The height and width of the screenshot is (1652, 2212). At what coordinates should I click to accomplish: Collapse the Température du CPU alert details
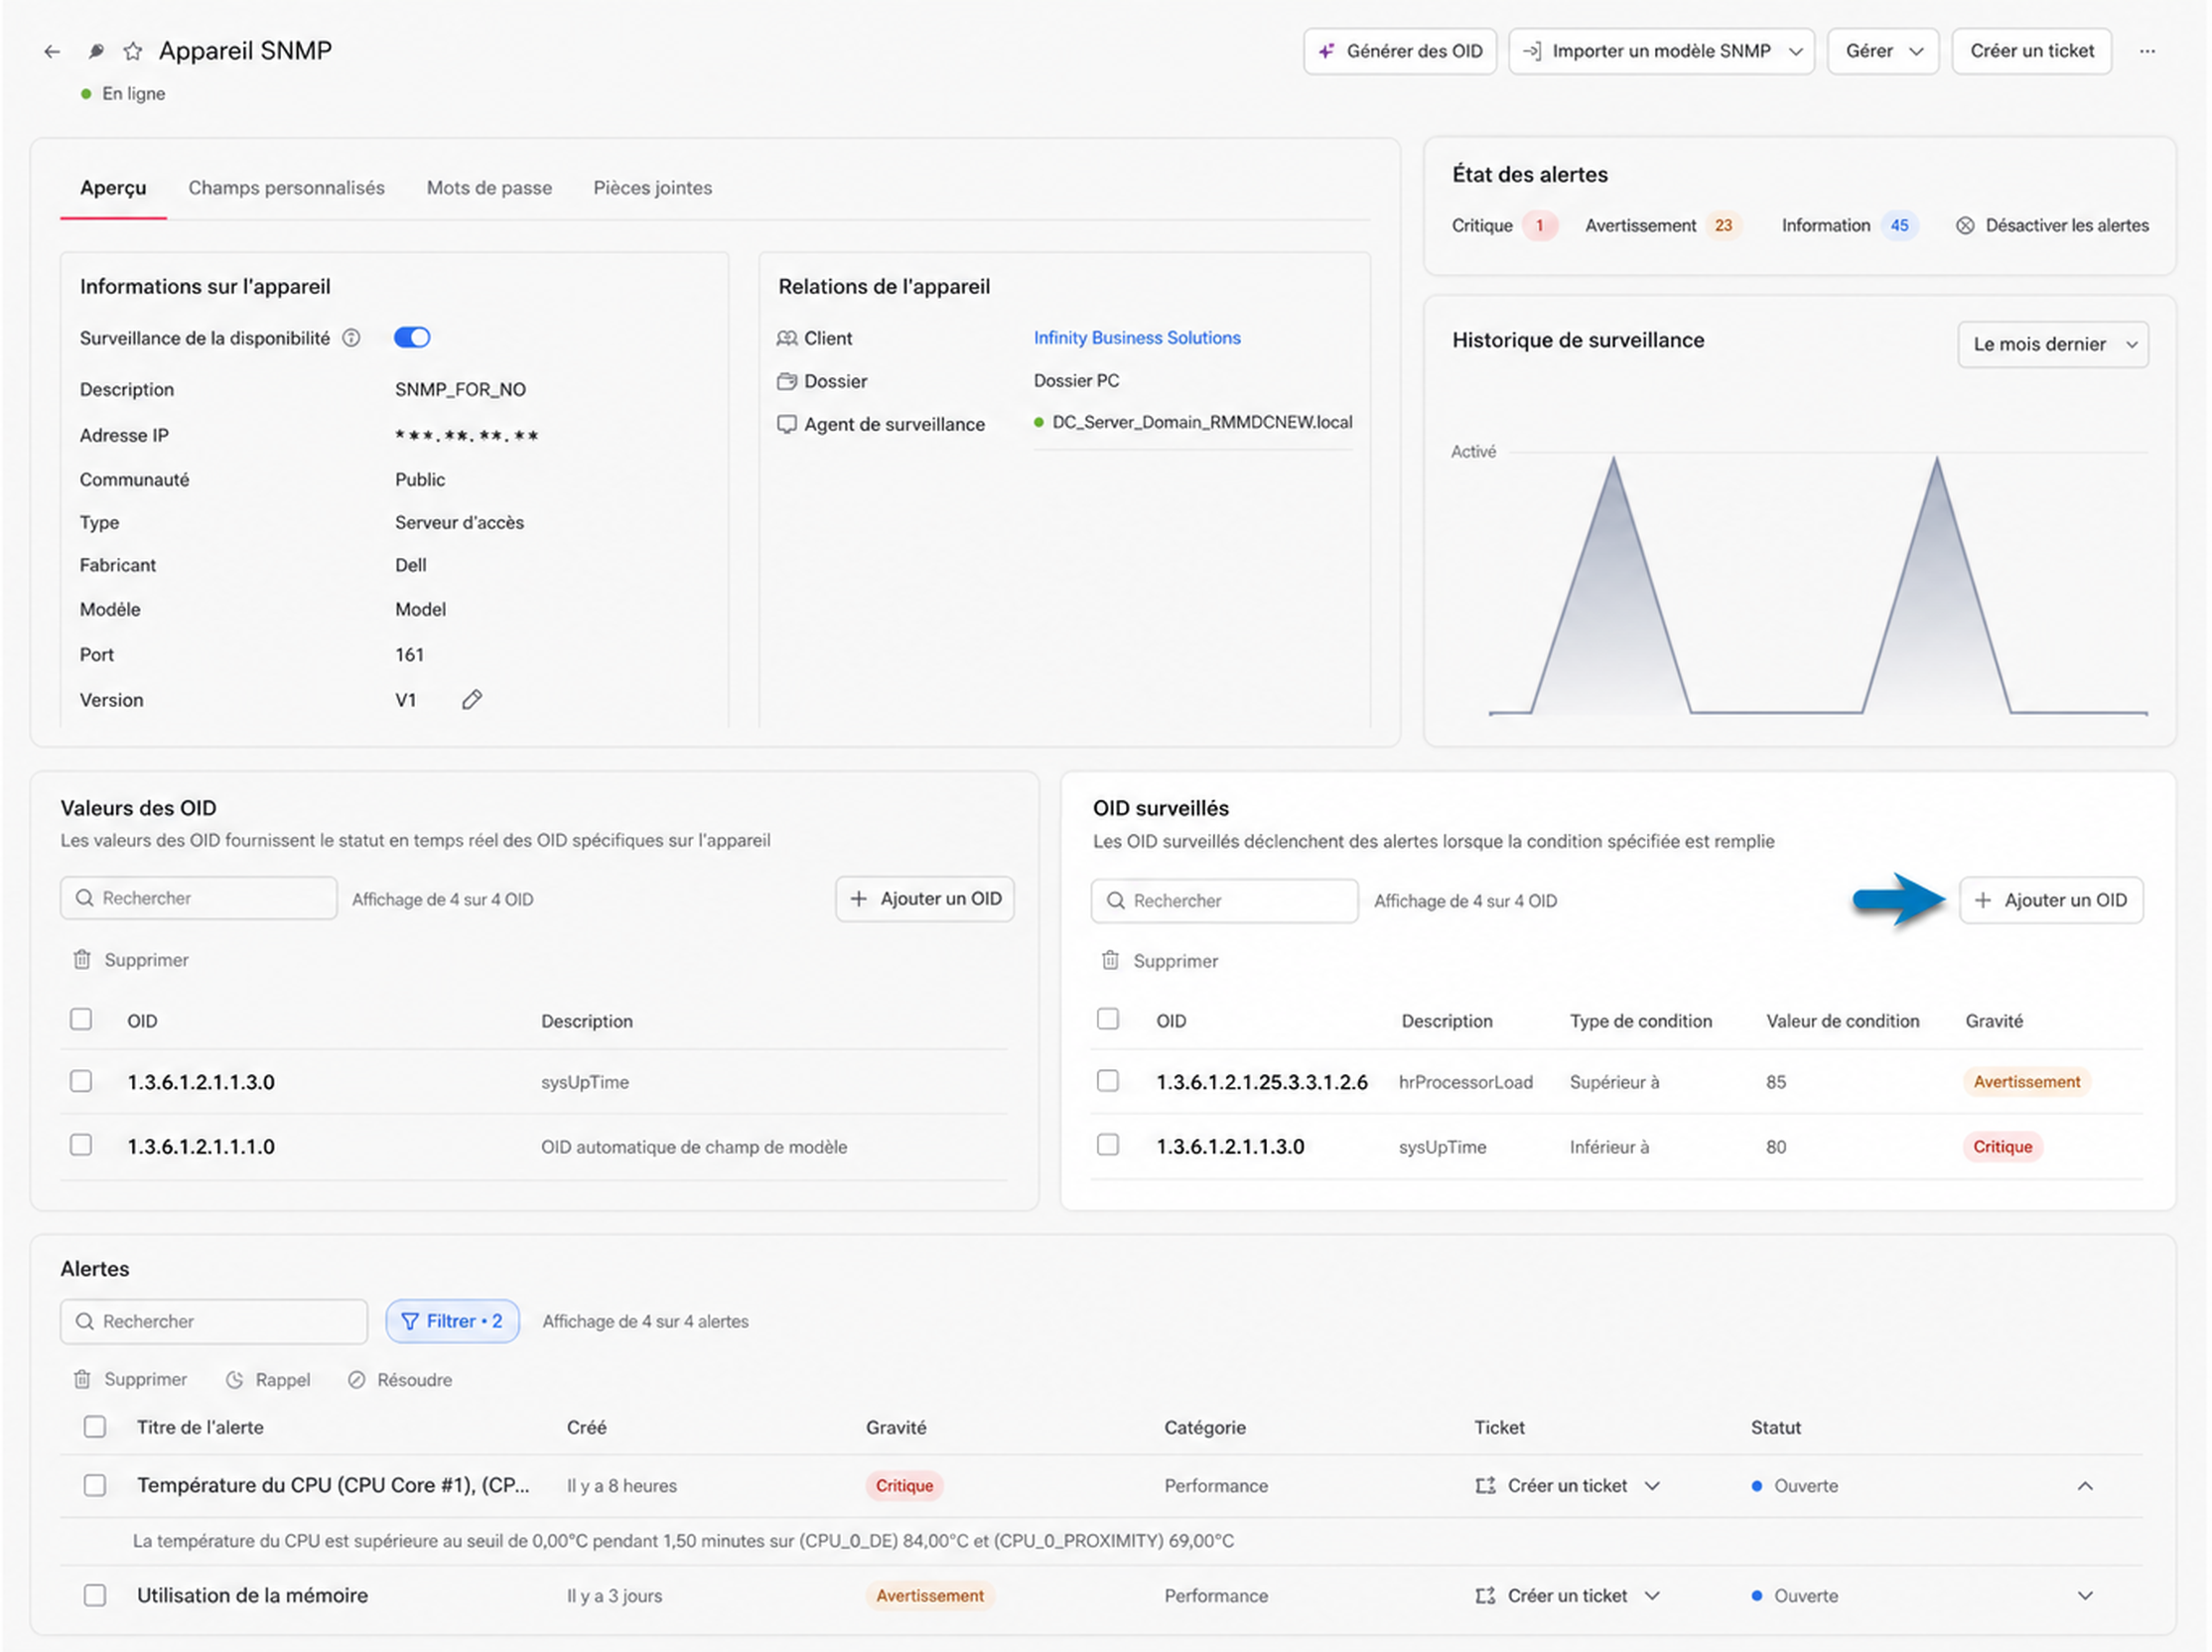click(2085, 1486)
